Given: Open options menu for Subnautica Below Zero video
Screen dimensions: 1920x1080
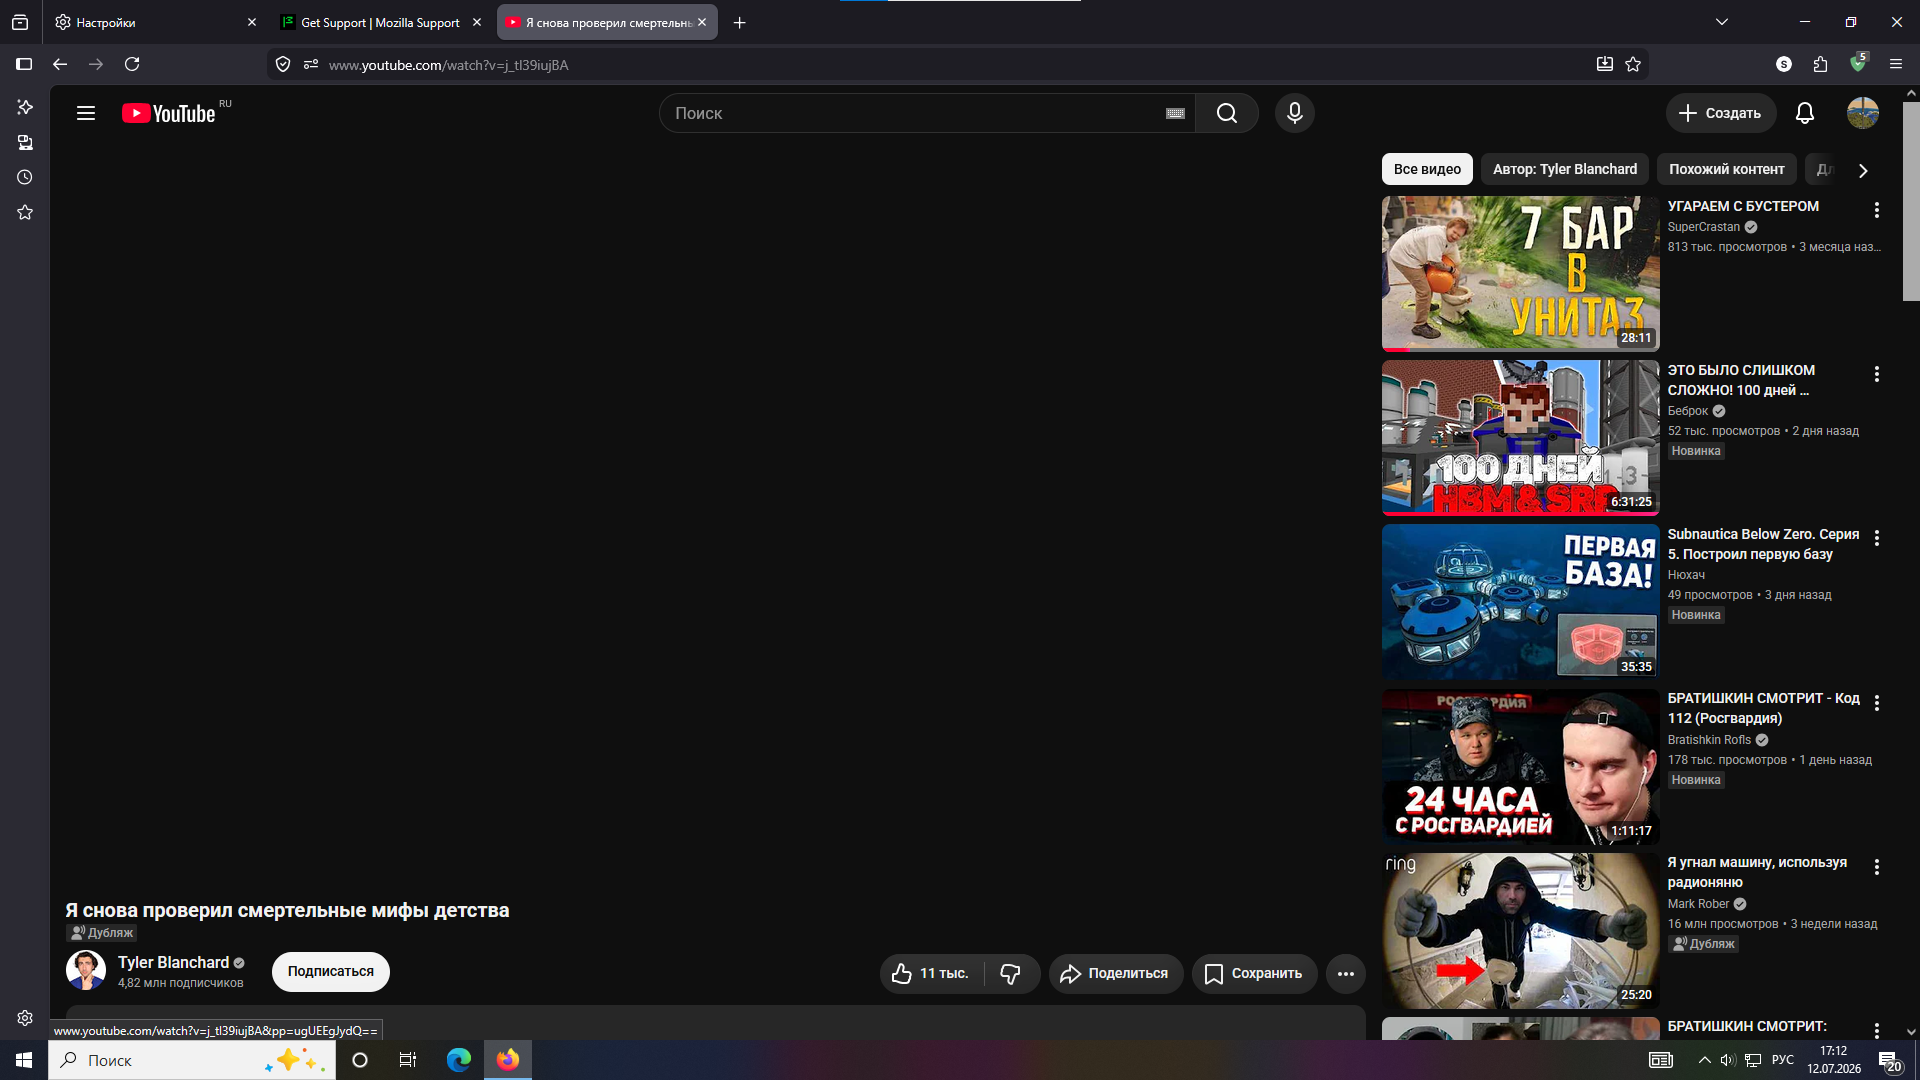Looking at the screenshot, I should tap(1877, 538).
